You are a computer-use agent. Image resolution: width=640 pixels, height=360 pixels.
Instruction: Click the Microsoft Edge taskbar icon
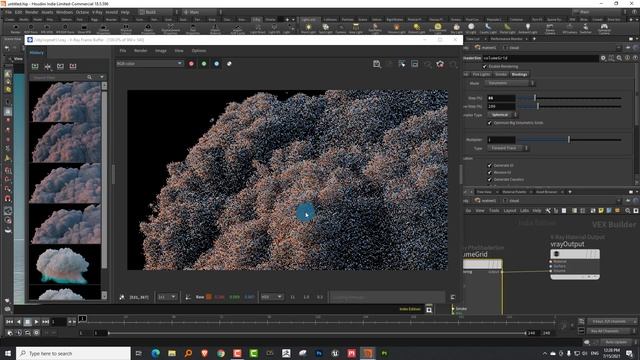coord(156,353)
